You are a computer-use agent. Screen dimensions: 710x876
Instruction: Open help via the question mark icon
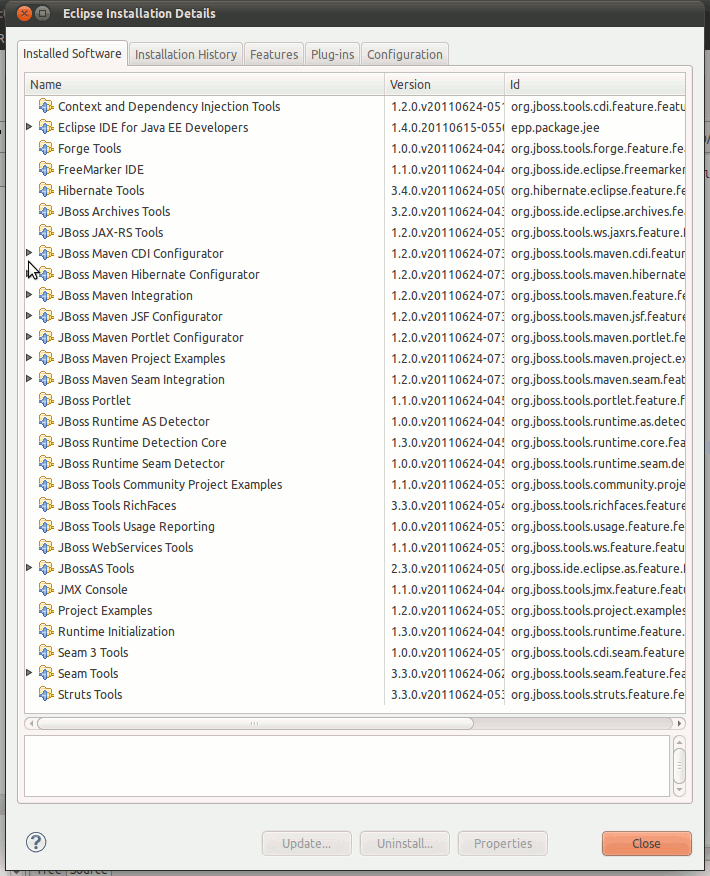click(x=36, y=842)
